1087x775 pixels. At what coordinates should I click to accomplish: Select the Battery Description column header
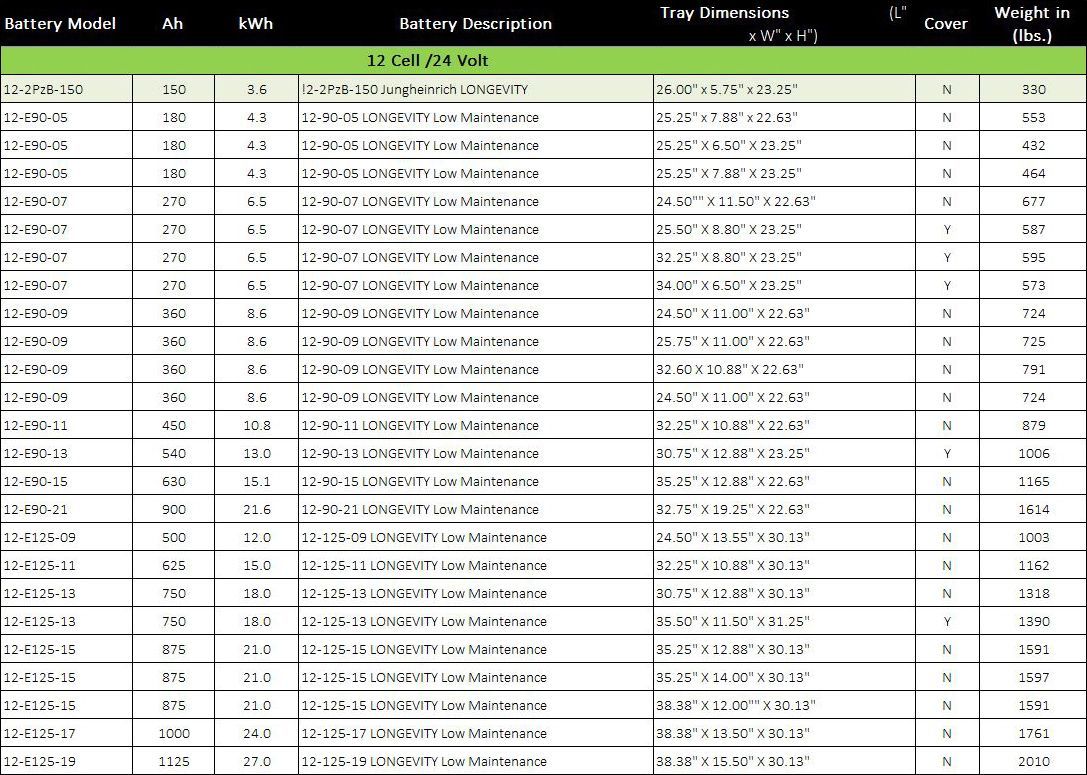tap(475, 23)
